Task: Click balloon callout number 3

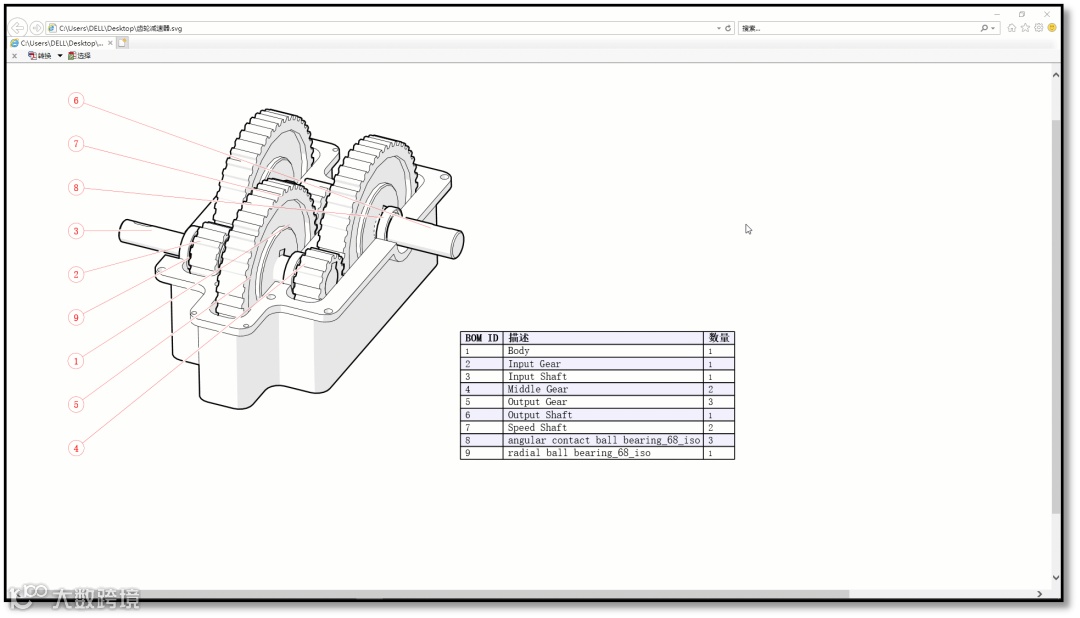Action: coord(76,231)
